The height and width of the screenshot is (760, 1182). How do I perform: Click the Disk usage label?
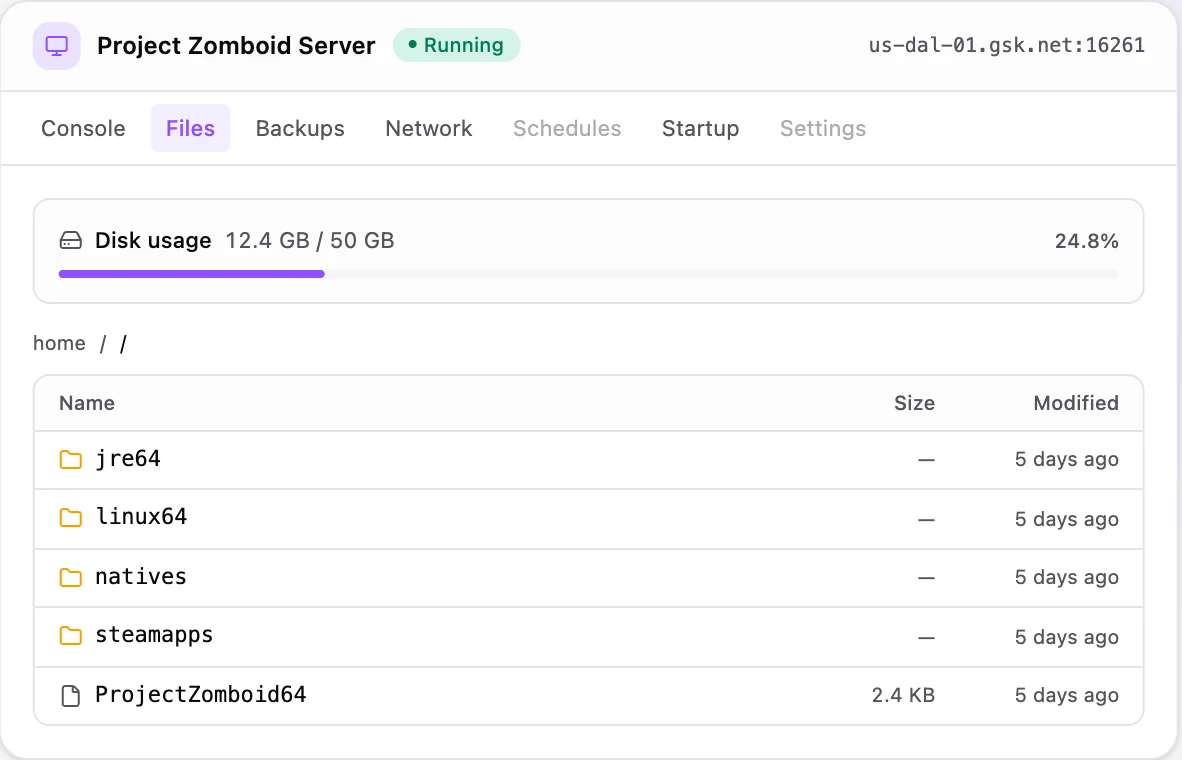click(x=153, y=241)
